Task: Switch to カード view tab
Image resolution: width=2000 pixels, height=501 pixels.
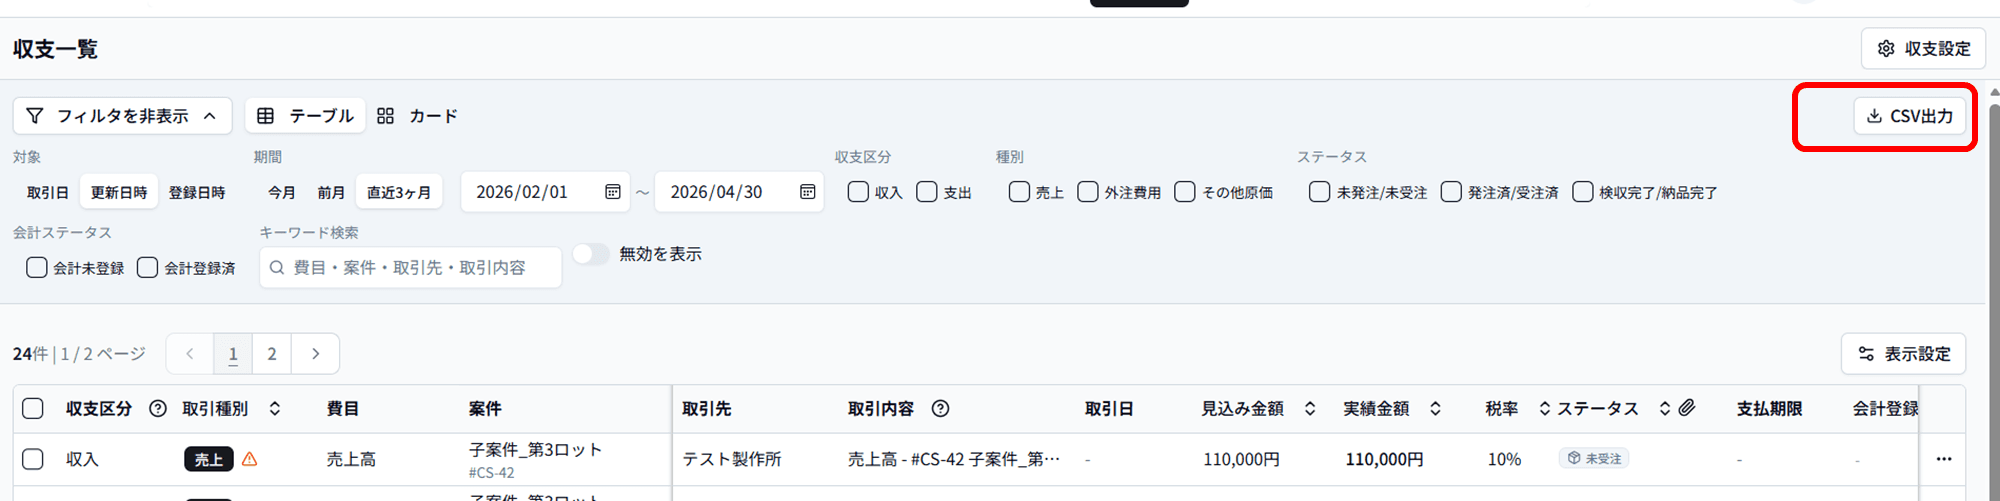Action: point(418,116)
